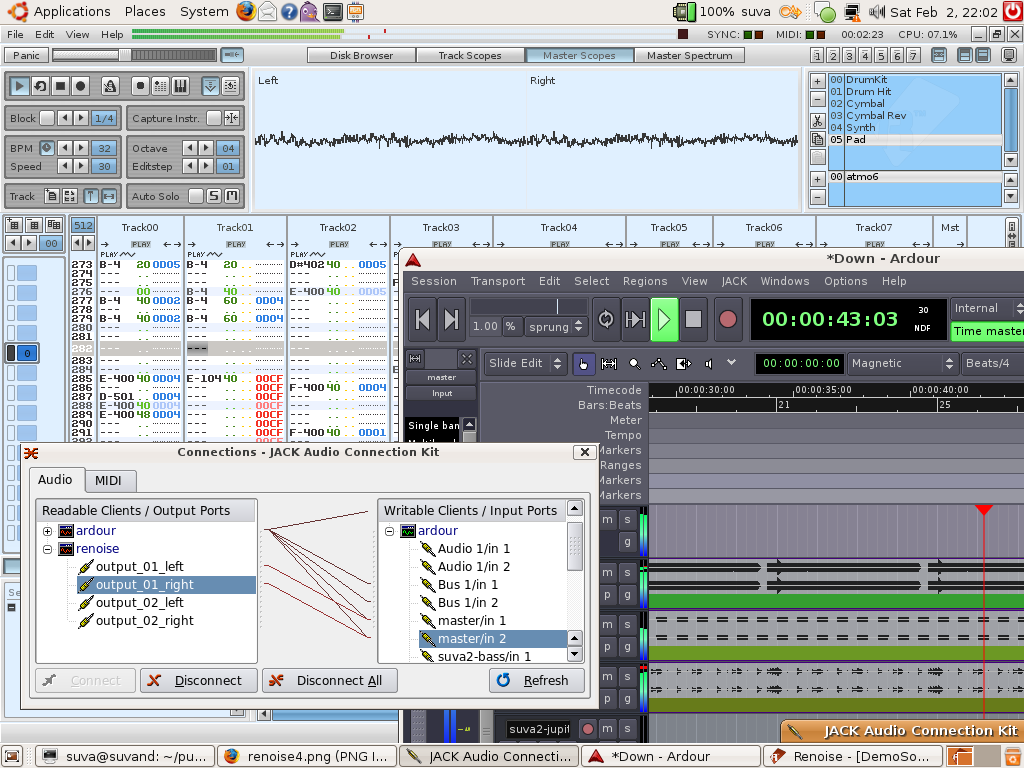
Task: Click the Ardour red record button
Action: coord(728,319)
